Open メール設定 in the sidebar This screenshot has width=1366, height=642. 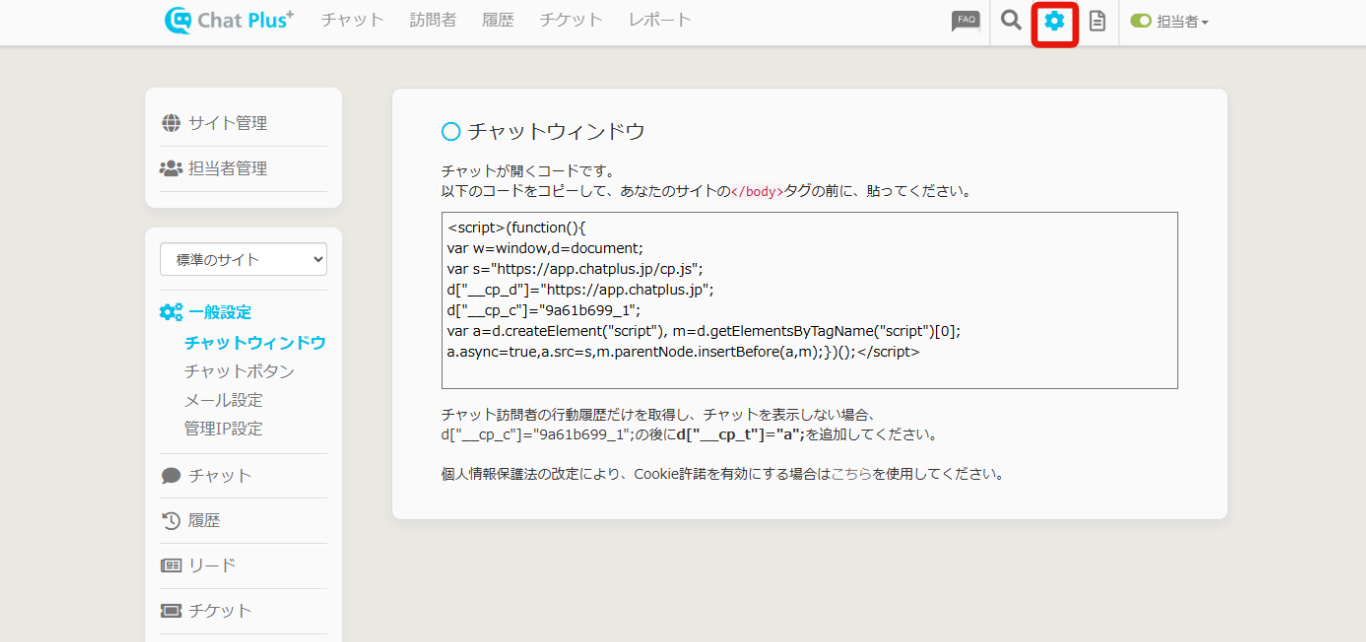[223, 400]
